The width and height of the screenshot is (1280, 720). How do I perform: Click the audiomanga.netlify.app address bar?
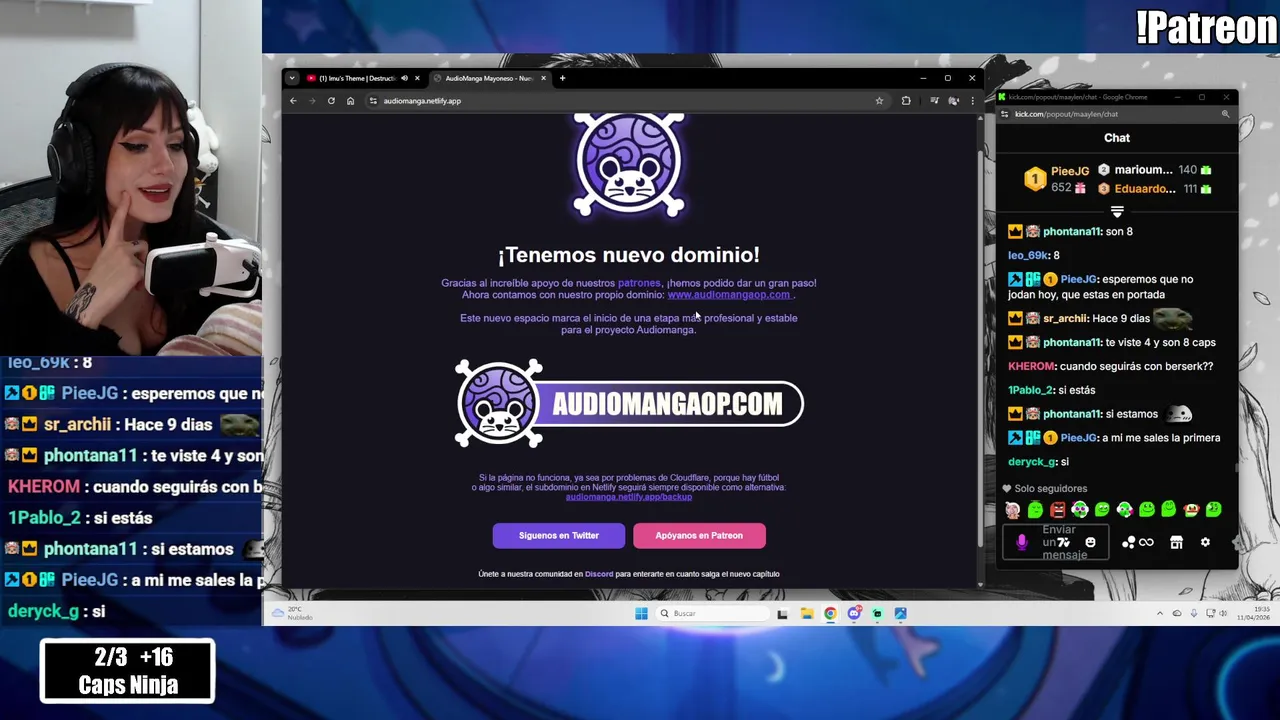pos(620,101)
